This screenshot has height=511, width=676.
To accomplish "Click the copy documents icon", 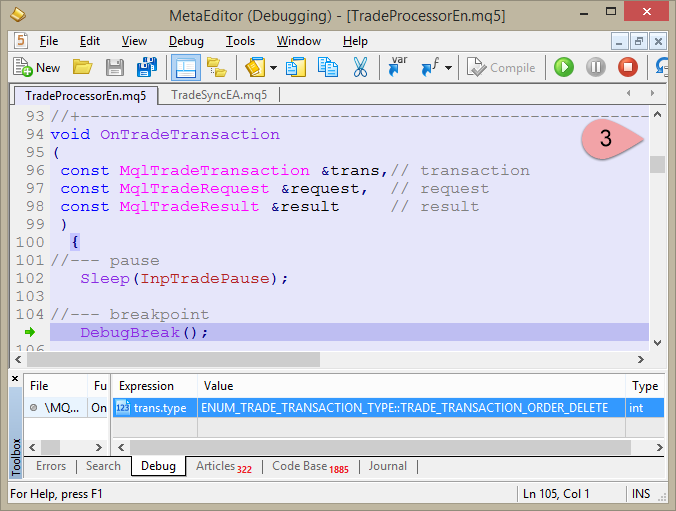I will [x=328, y=67].
